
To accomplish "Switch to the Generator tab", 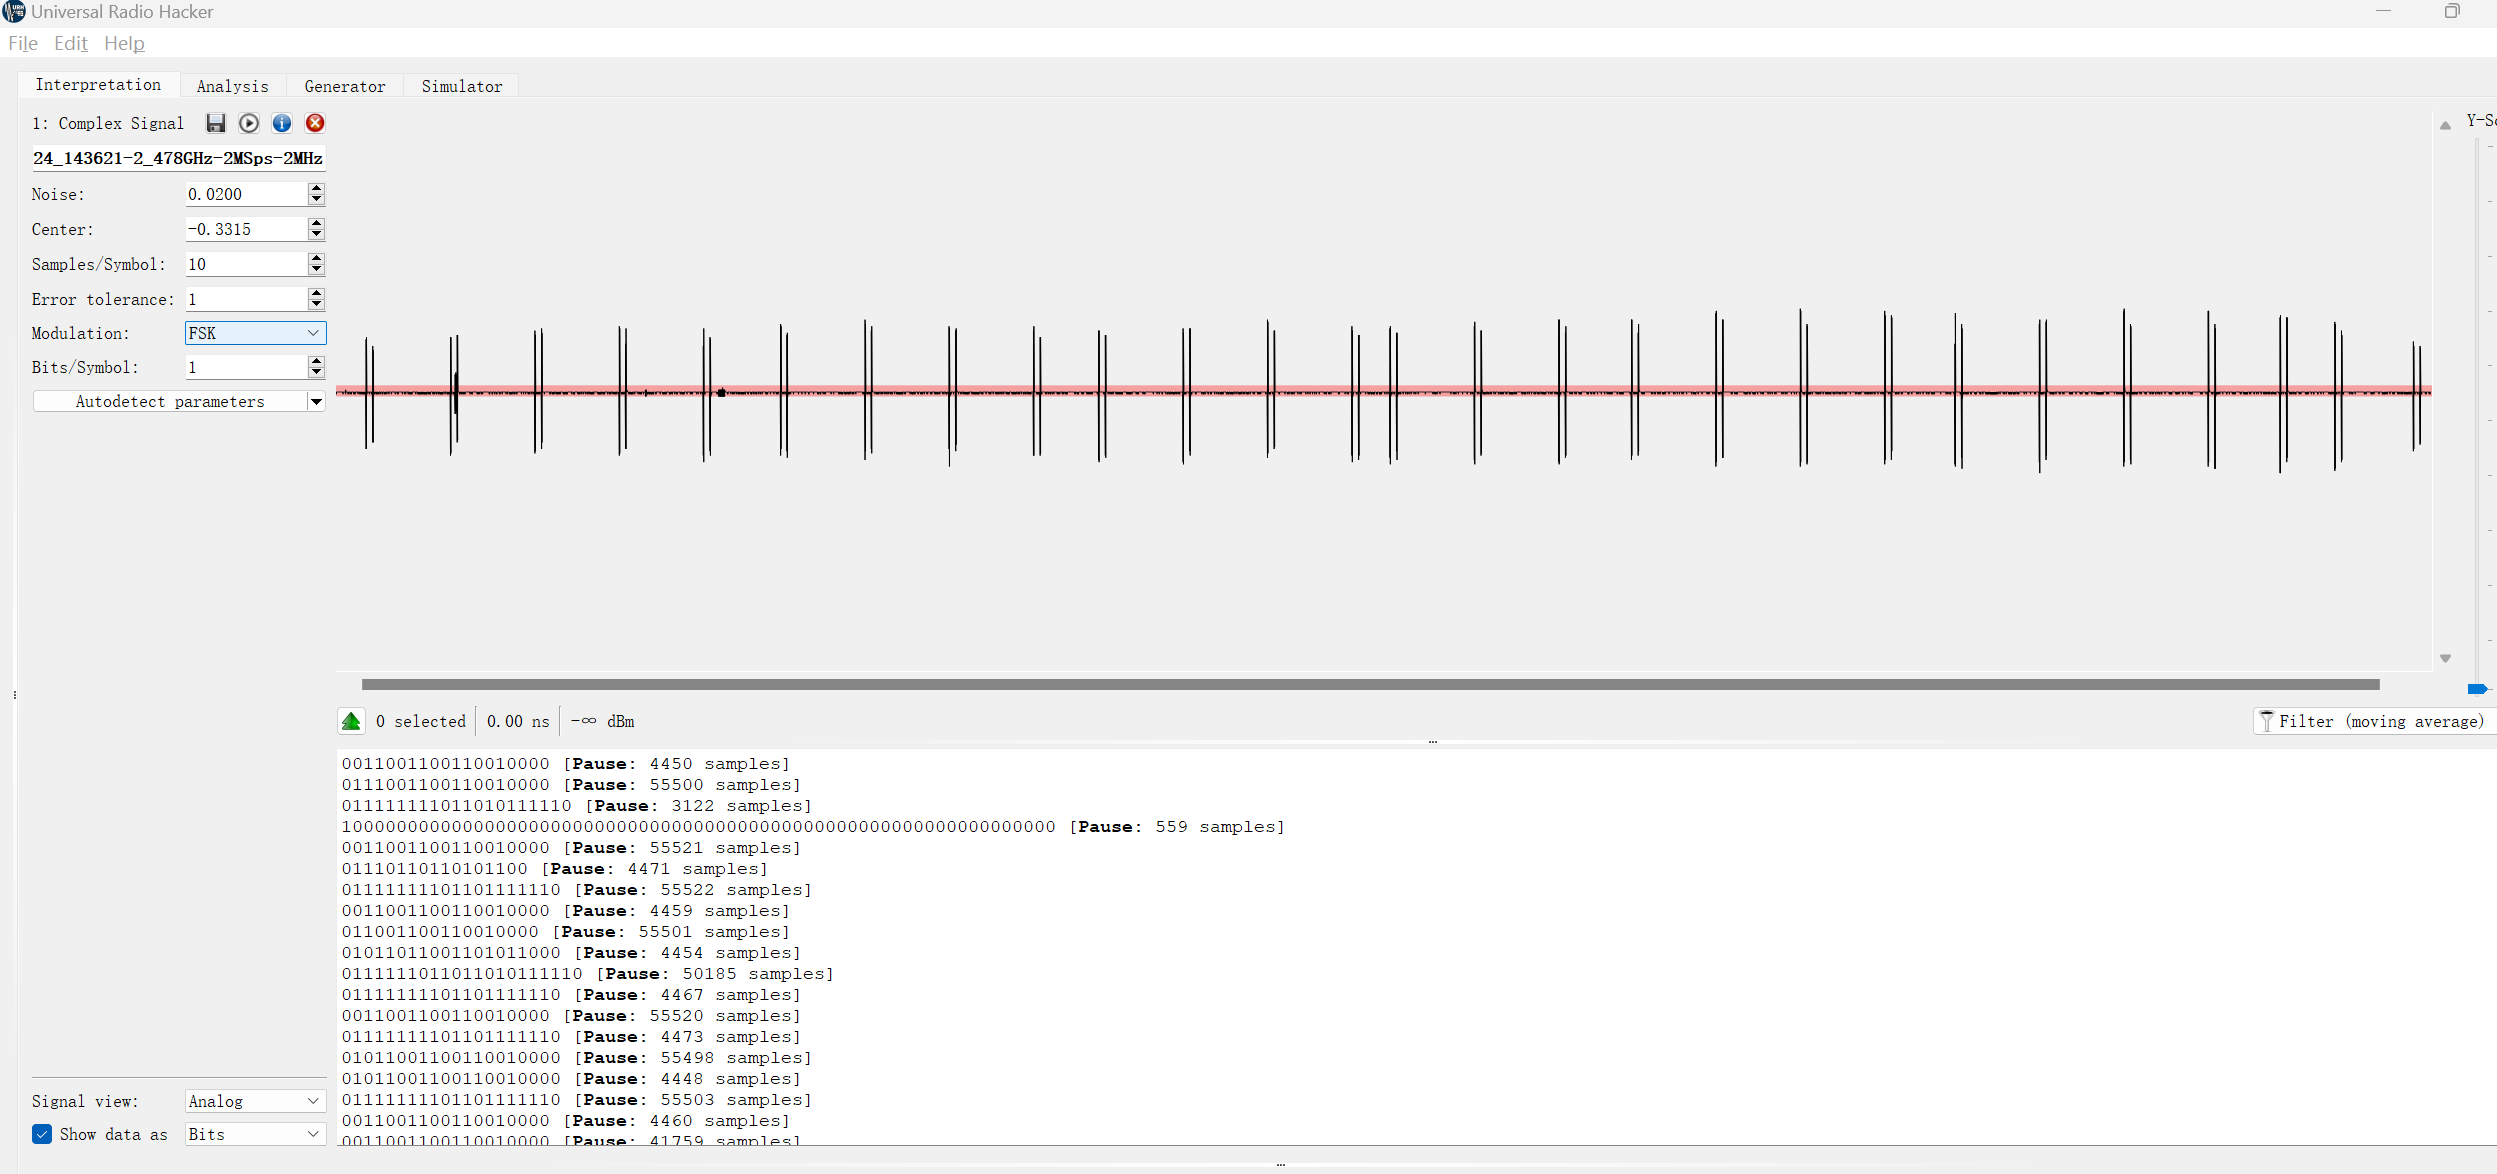I will pos(345,86).
